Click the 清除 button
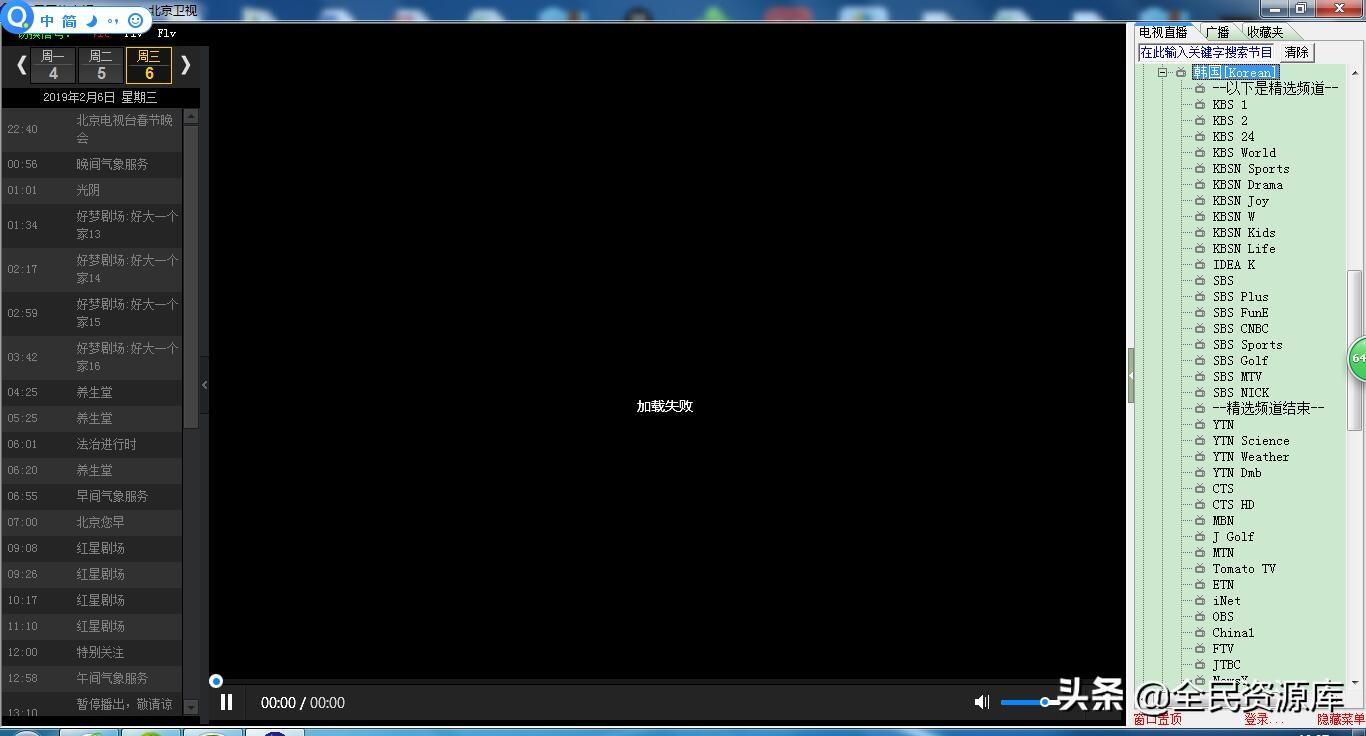Viewport: 1366px width, 736px height. tap(1297, 52)
